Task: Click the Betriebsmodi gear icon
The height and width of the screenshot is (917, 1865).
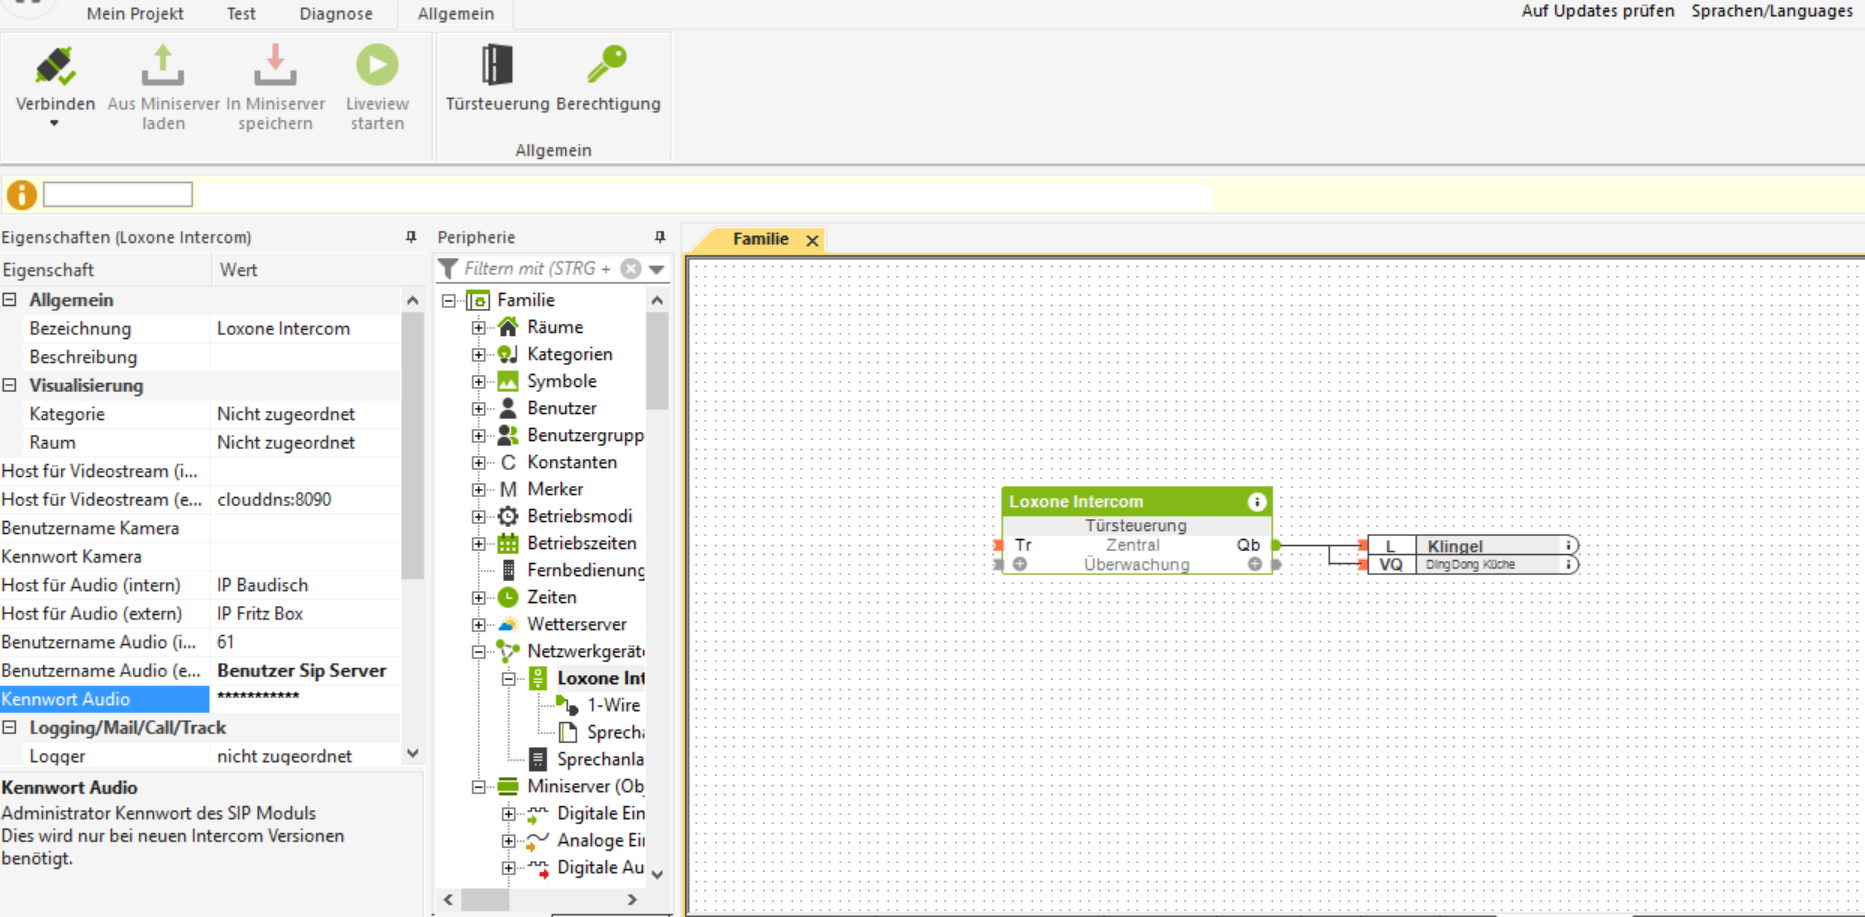Action: [x=508, y=516]
